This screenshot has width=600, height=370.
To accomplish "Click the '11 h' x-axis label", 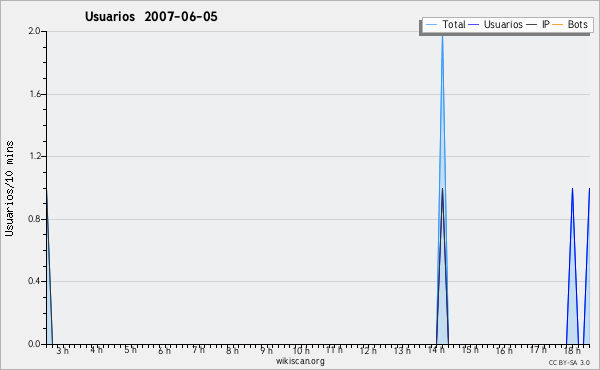I will [334, 350].
